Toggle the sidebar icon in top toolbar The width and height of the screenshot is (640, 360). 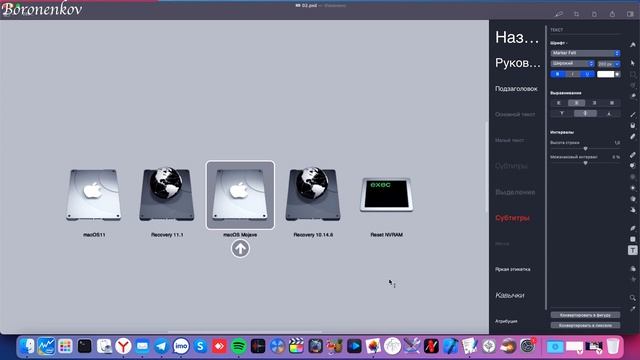coord(630,14)
